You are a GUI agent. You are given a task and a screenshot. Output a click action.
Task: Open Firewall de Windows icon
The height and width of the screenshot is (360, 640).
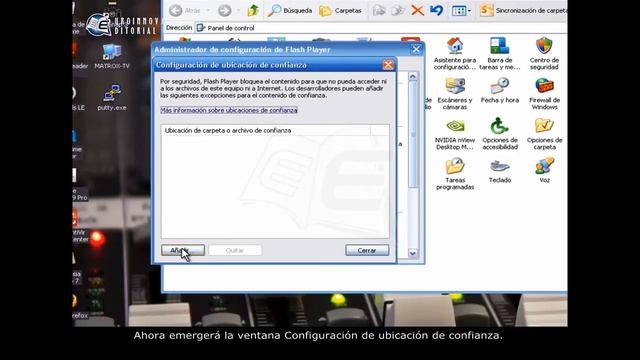pos(544,93)
